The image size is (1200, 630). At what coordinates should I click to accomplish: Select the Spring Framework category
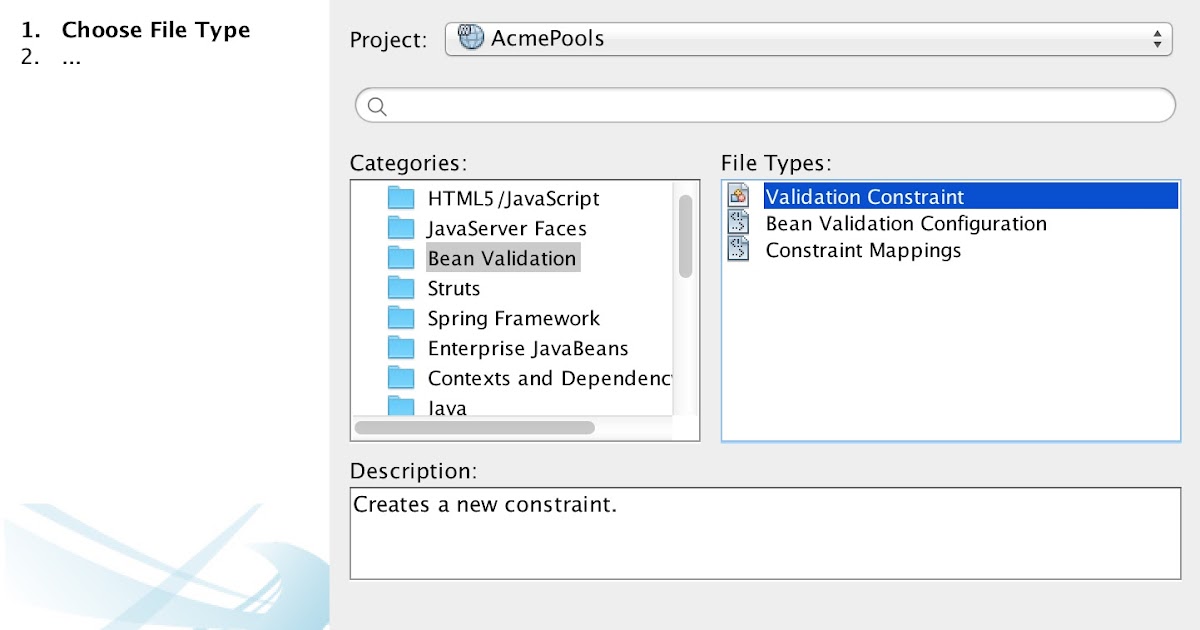click(513, 318)
